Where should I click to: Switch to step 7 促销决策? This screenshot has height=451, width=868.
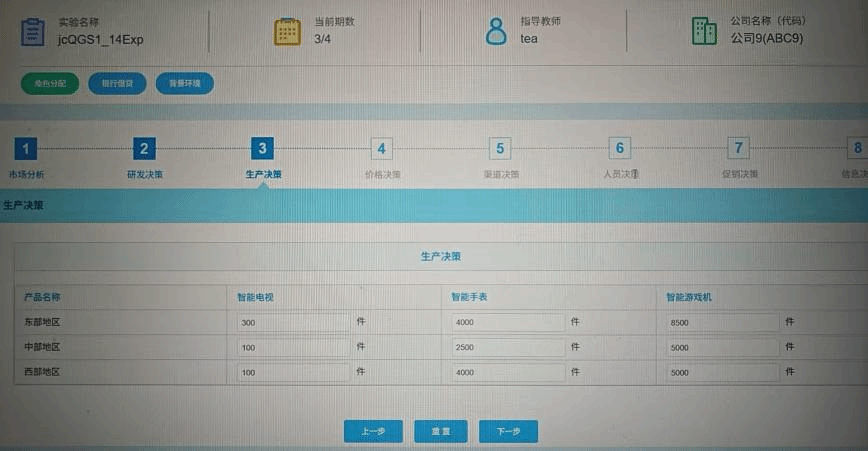[738, 150]
